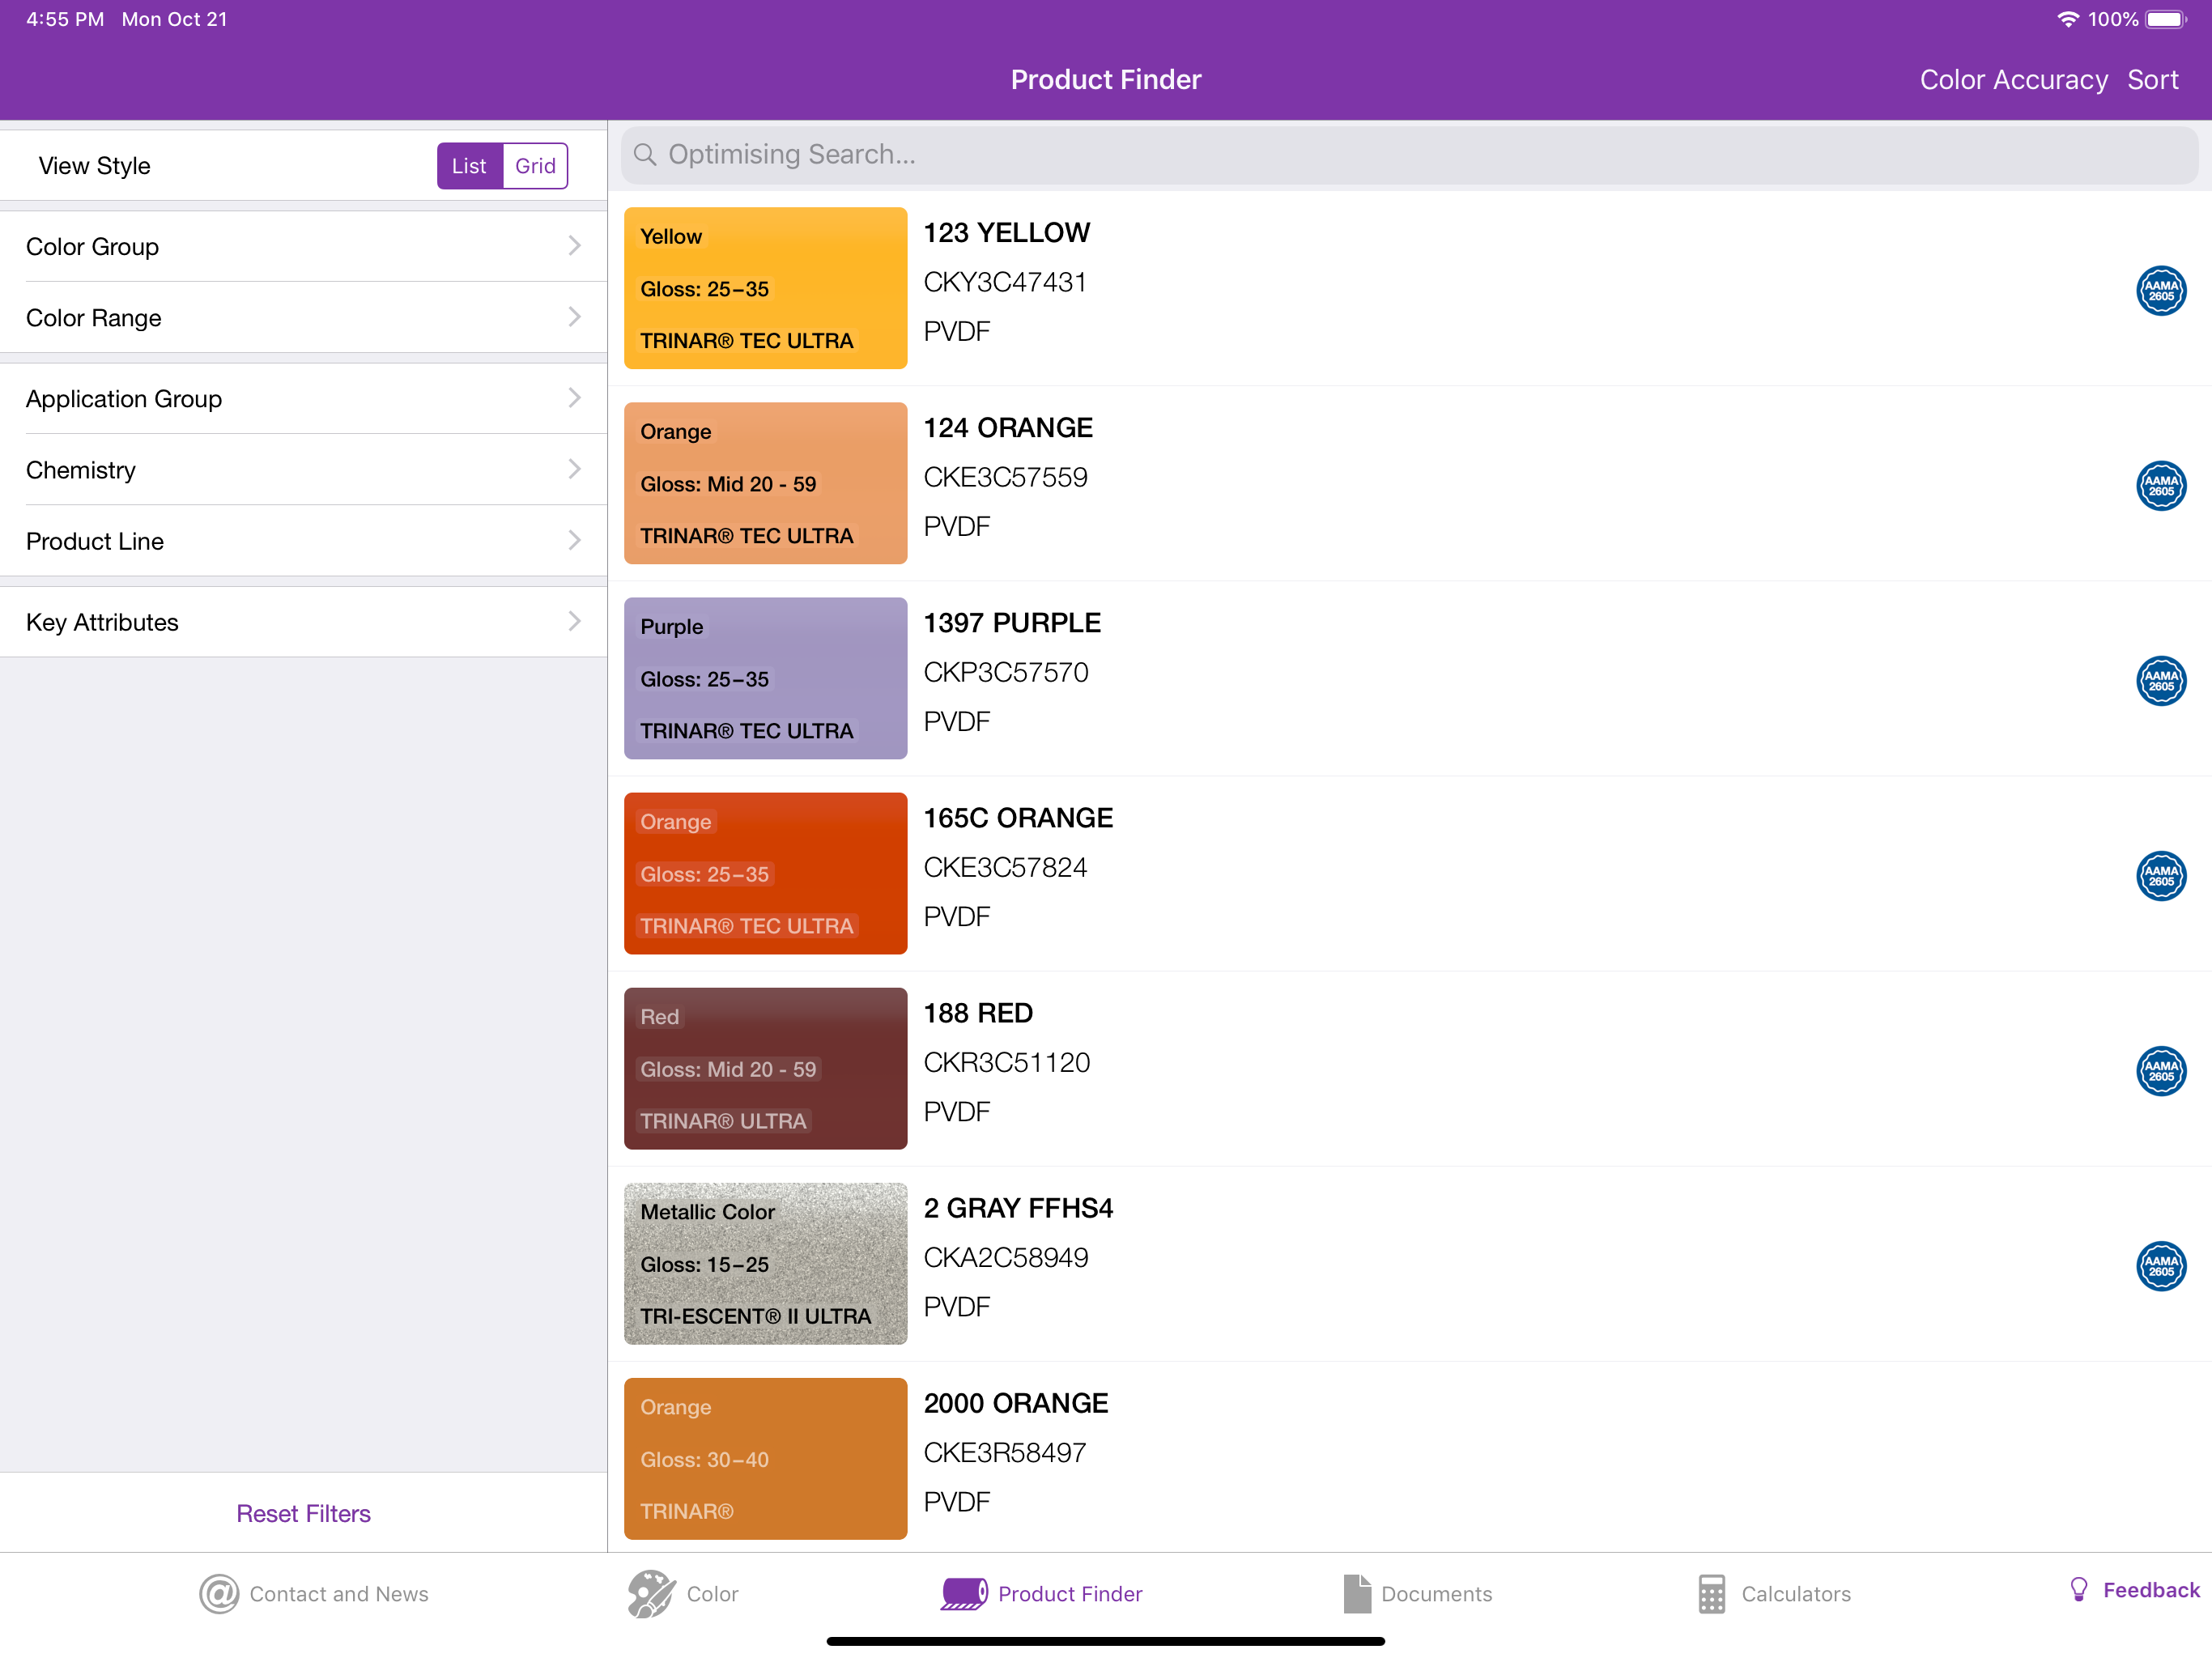Check the battery status icon
Viewport: 2212px width, 1658px height.
[x=2166, y=19]
